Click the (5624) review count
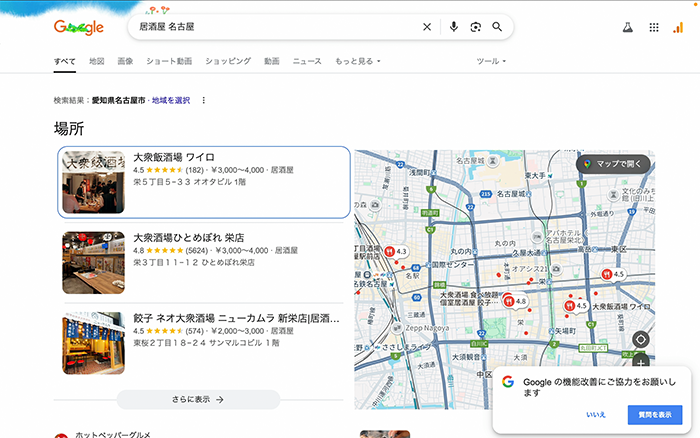 click(x=197, y=250)
